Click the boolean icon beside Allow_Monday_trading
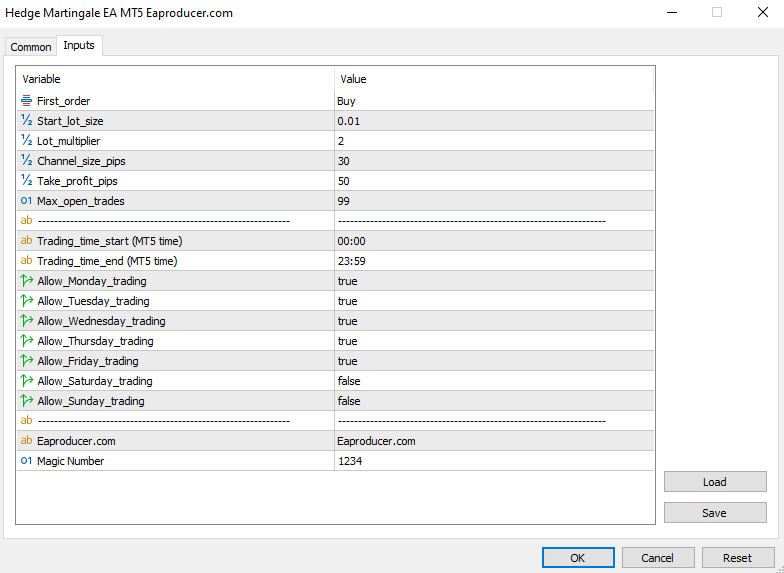Screen dimensions: 784x573 [x=26, y=281]
